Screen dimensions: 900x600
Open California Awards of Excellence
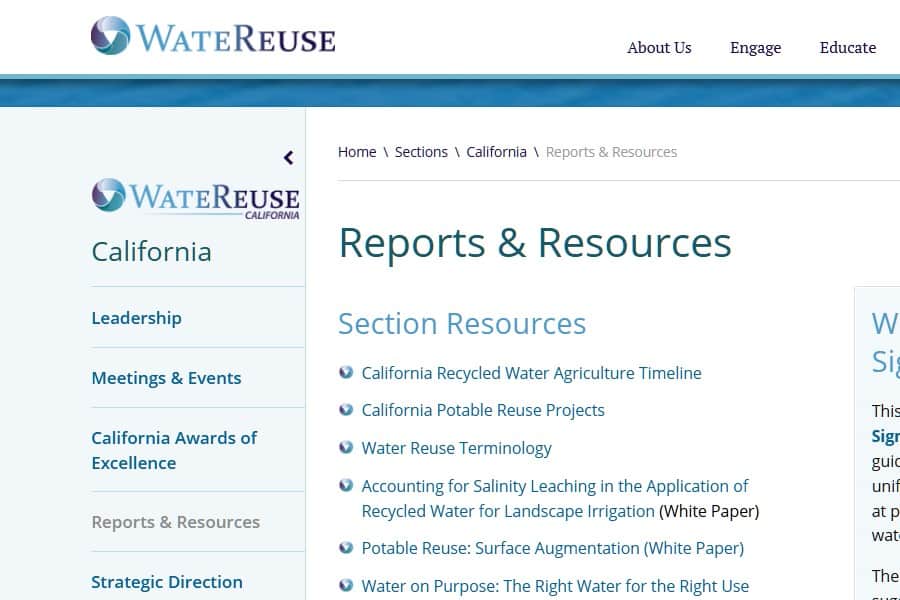pyautogui.click(x=174, y=450)
